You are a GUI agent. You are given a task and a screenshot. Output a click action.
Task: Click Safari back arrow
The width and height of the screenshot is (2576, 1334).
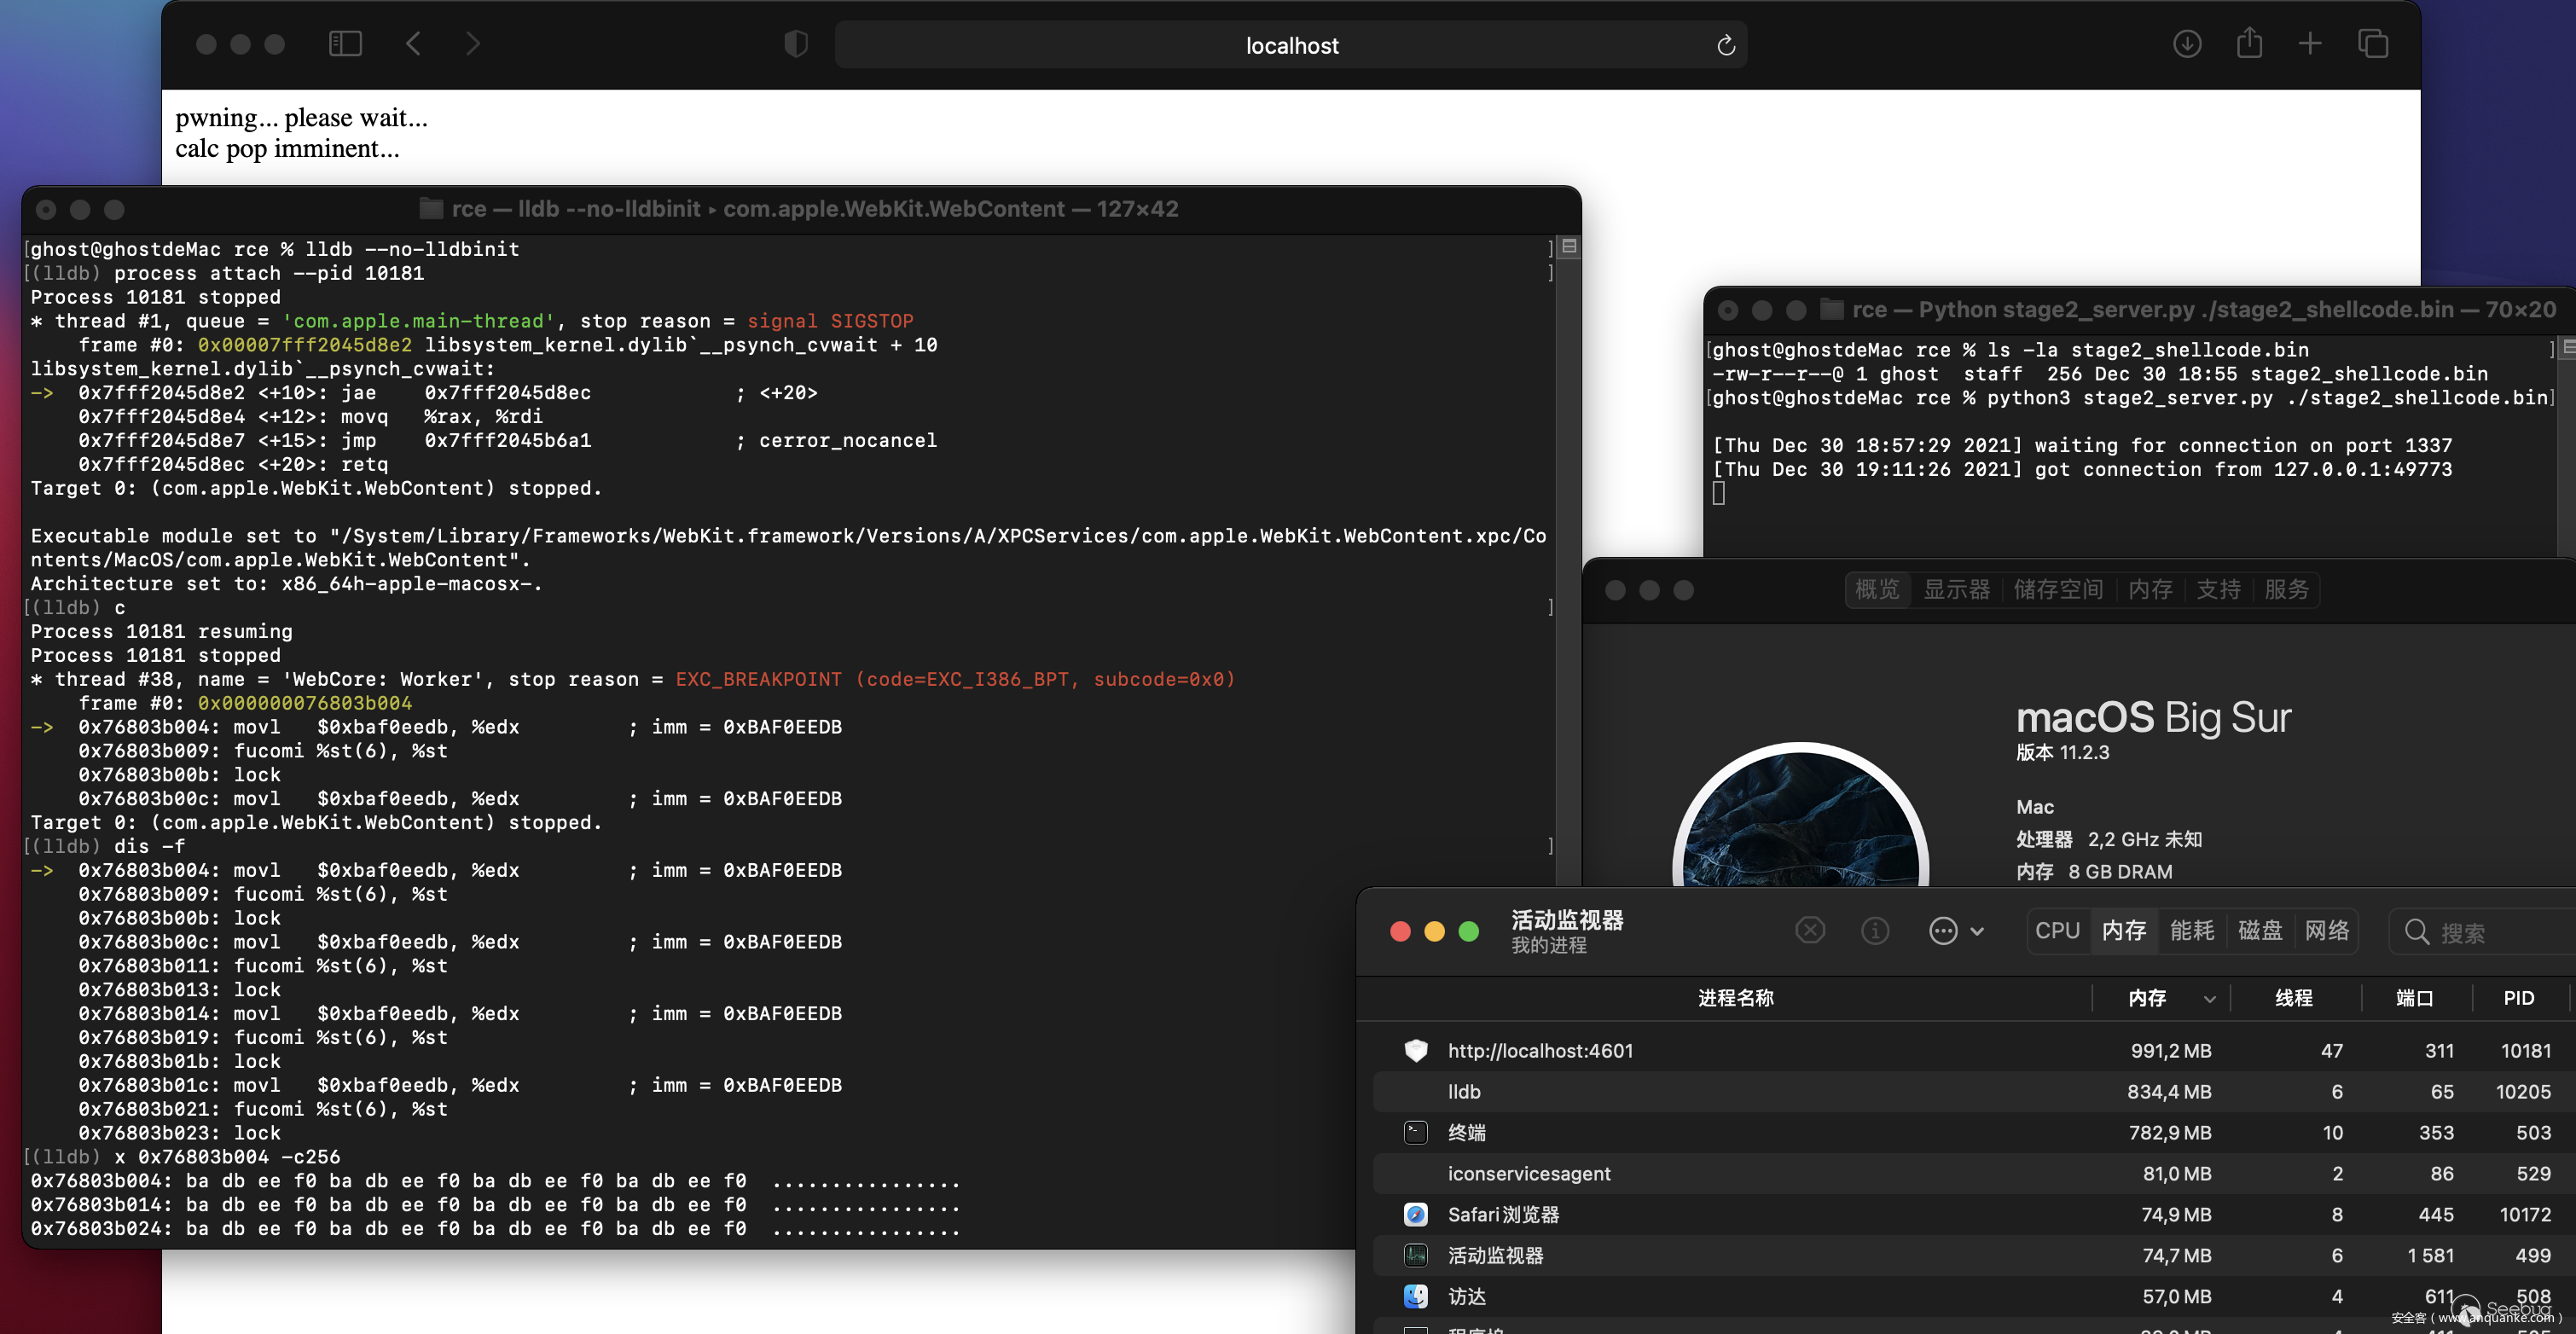413,44
